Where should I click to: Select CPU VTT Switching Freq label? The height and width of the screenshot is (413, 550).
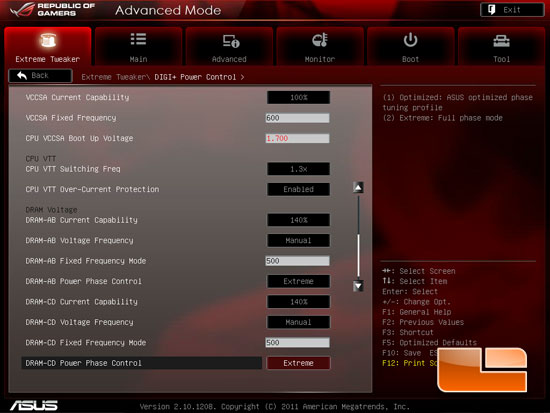(x=73, y=169)
